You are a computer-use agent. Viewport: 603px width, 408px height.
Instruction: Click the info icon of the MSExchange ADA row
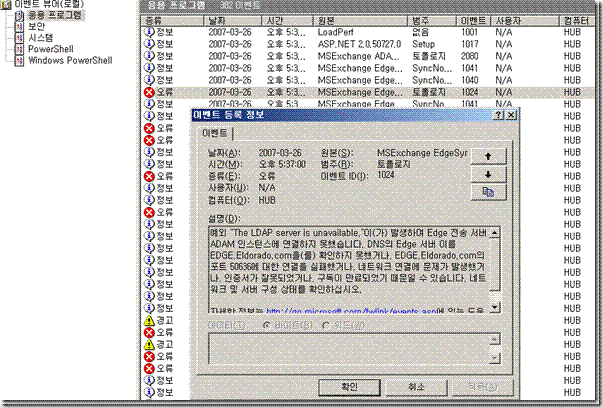(149, 56)
